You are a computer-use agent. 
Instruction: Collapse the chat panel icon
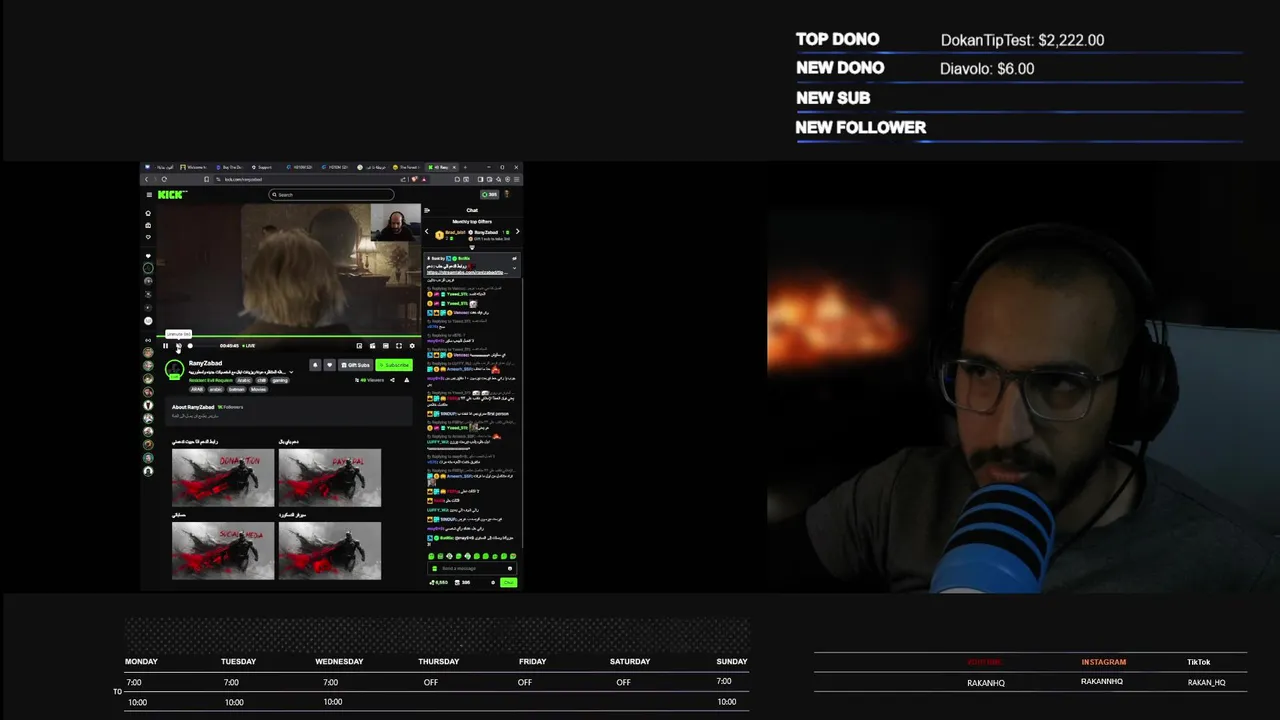427,210
